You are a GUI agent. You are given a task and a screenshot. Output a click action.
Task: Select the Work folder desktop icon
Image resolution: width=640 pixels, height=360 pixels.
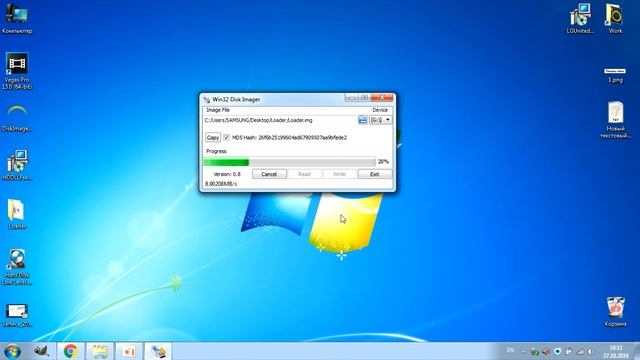tap(615, 18)
